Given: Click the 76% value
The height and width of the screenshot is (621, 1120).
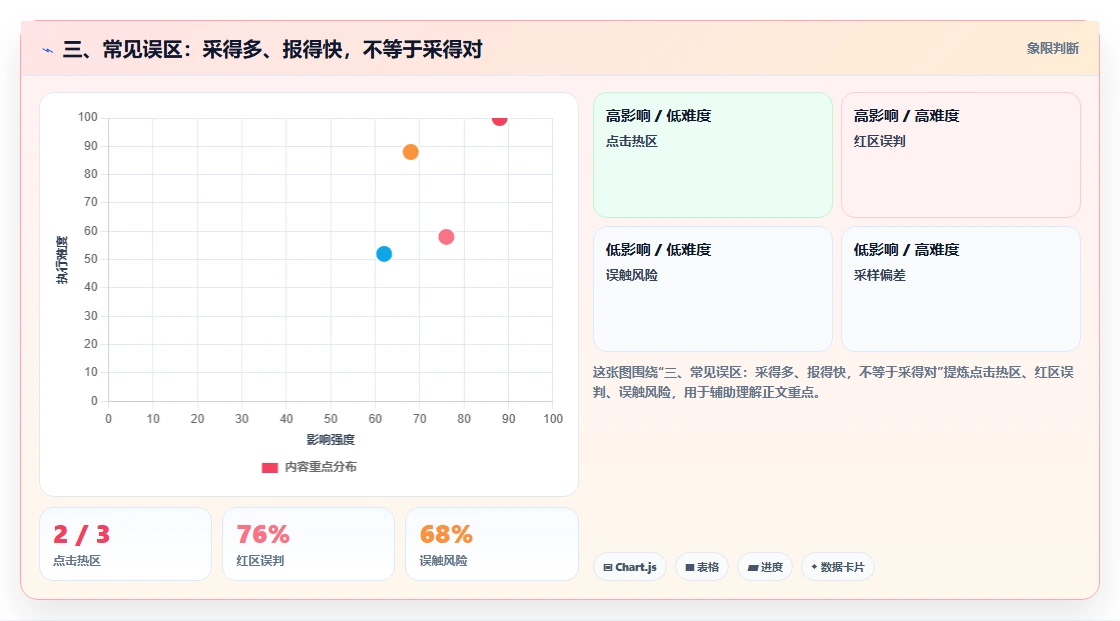Looking at the screenshot, I should 263,535.
